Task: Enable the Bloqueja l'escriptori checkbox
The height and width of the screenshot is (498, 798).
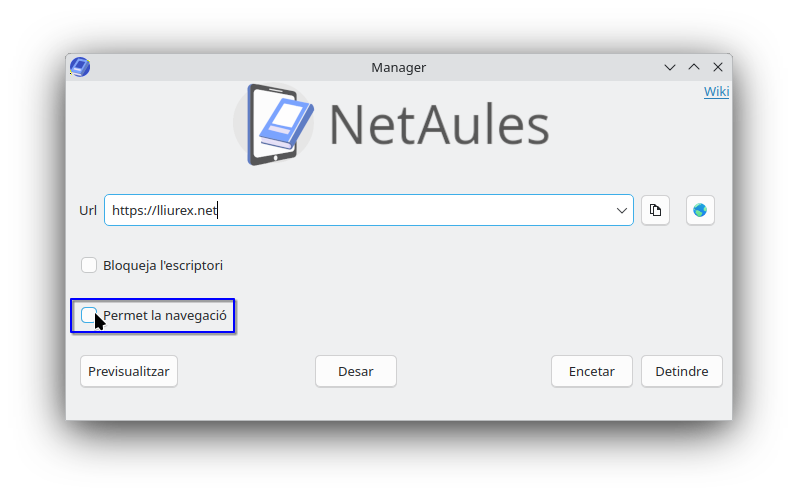Action: [x=89, y=265]
